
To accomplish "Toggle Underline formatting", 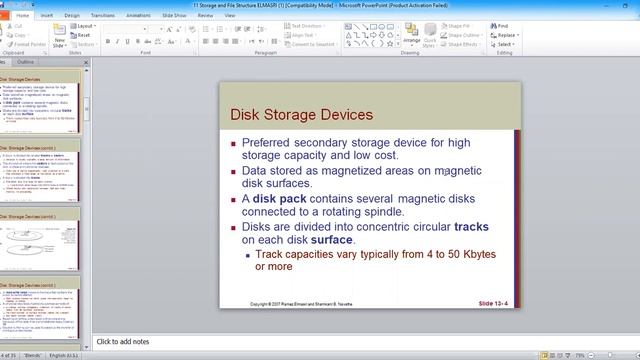I will [x=127, y=41].
